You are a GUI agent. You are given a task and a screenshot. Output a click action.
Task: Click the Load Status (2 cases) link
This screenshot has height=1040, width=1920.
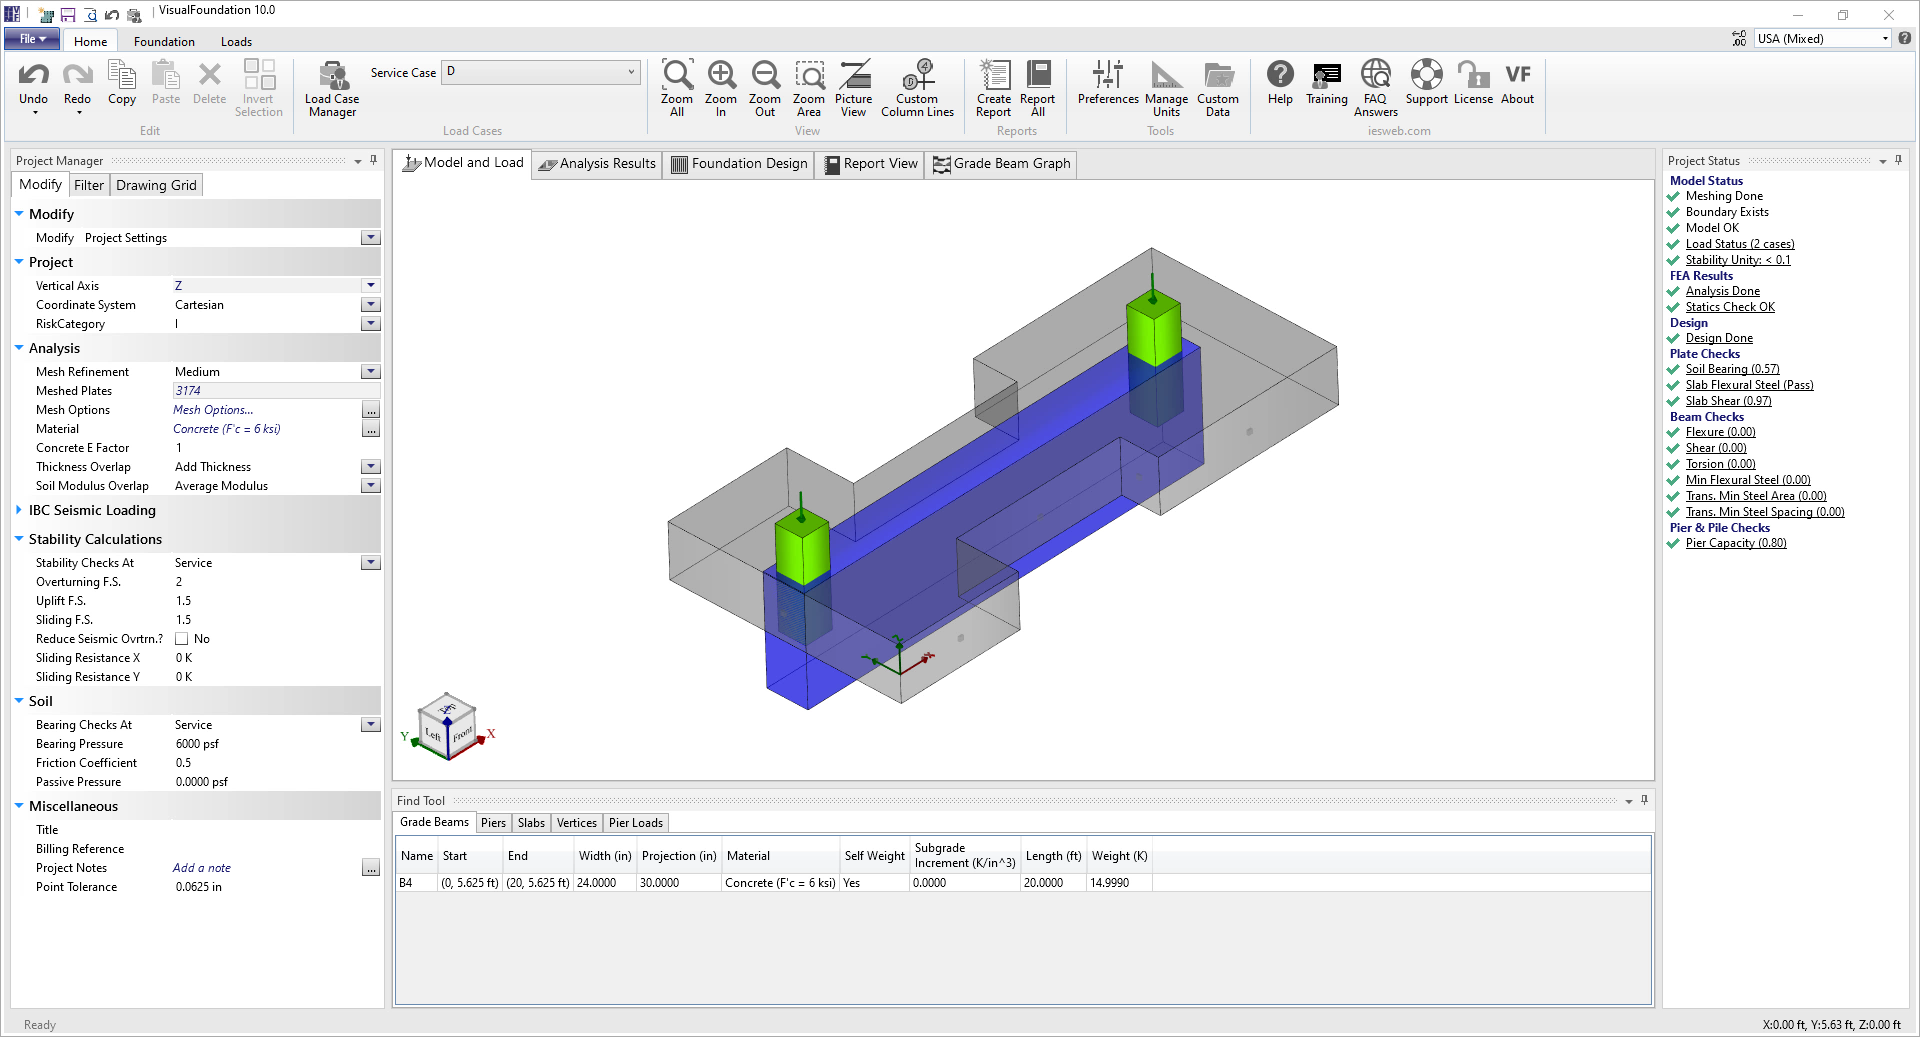coord(1740,244)
